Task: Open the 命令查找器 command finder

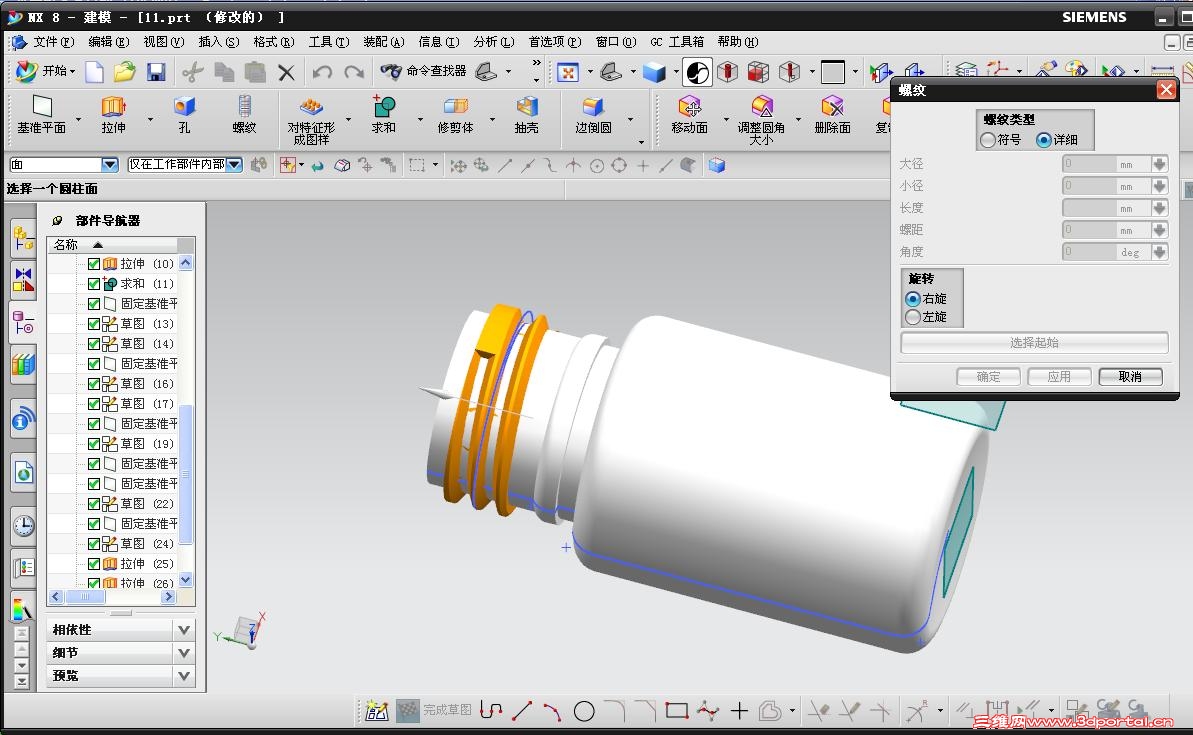Action: click(x=424, y=72)
